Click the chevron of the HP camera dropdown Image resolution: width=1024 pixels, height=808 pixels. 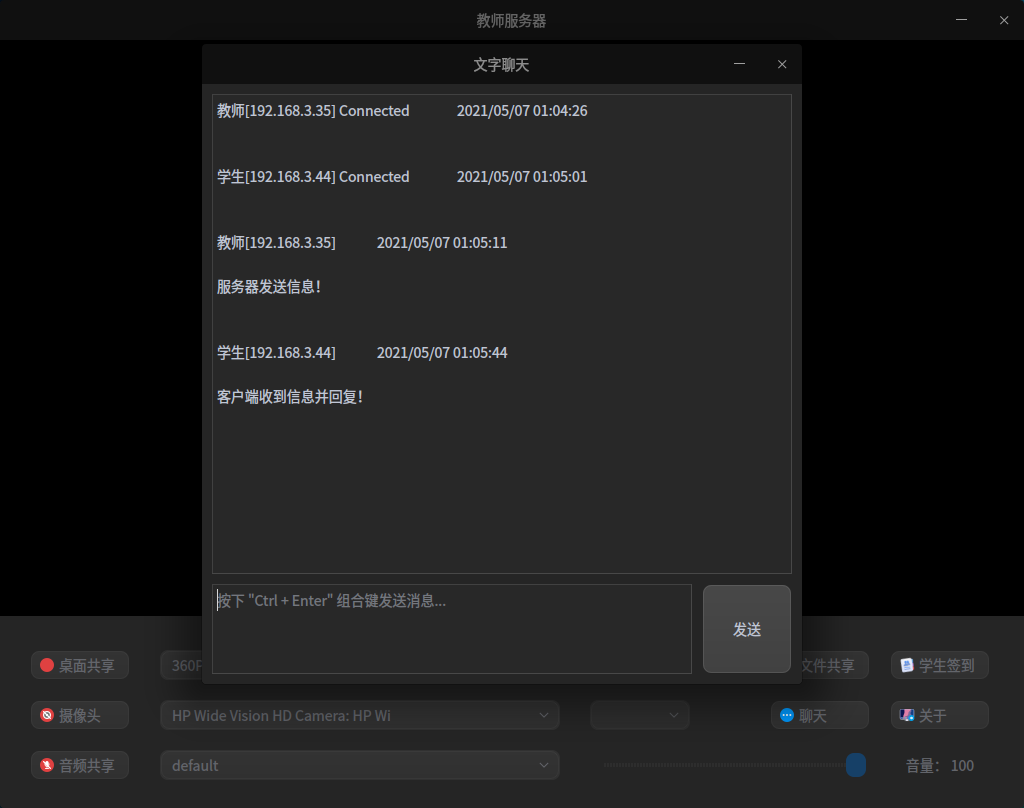[543, 715]
